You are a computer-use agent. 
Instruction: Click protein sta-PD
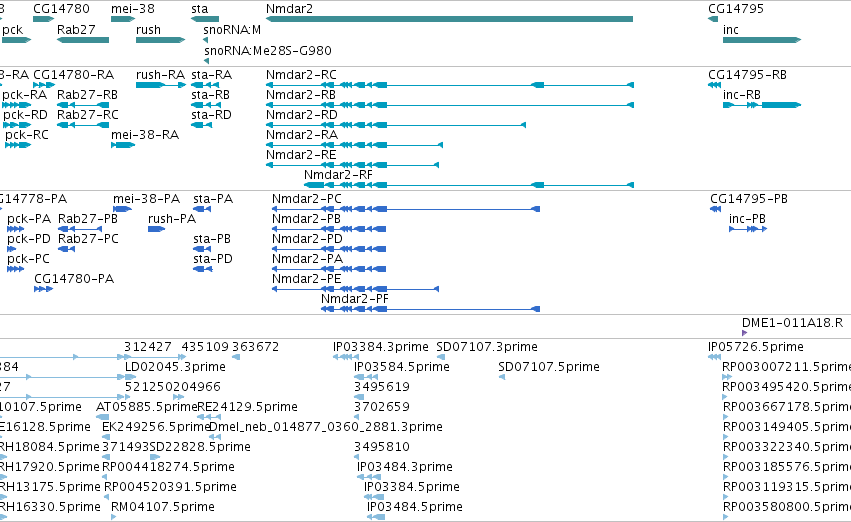(202, 269)
